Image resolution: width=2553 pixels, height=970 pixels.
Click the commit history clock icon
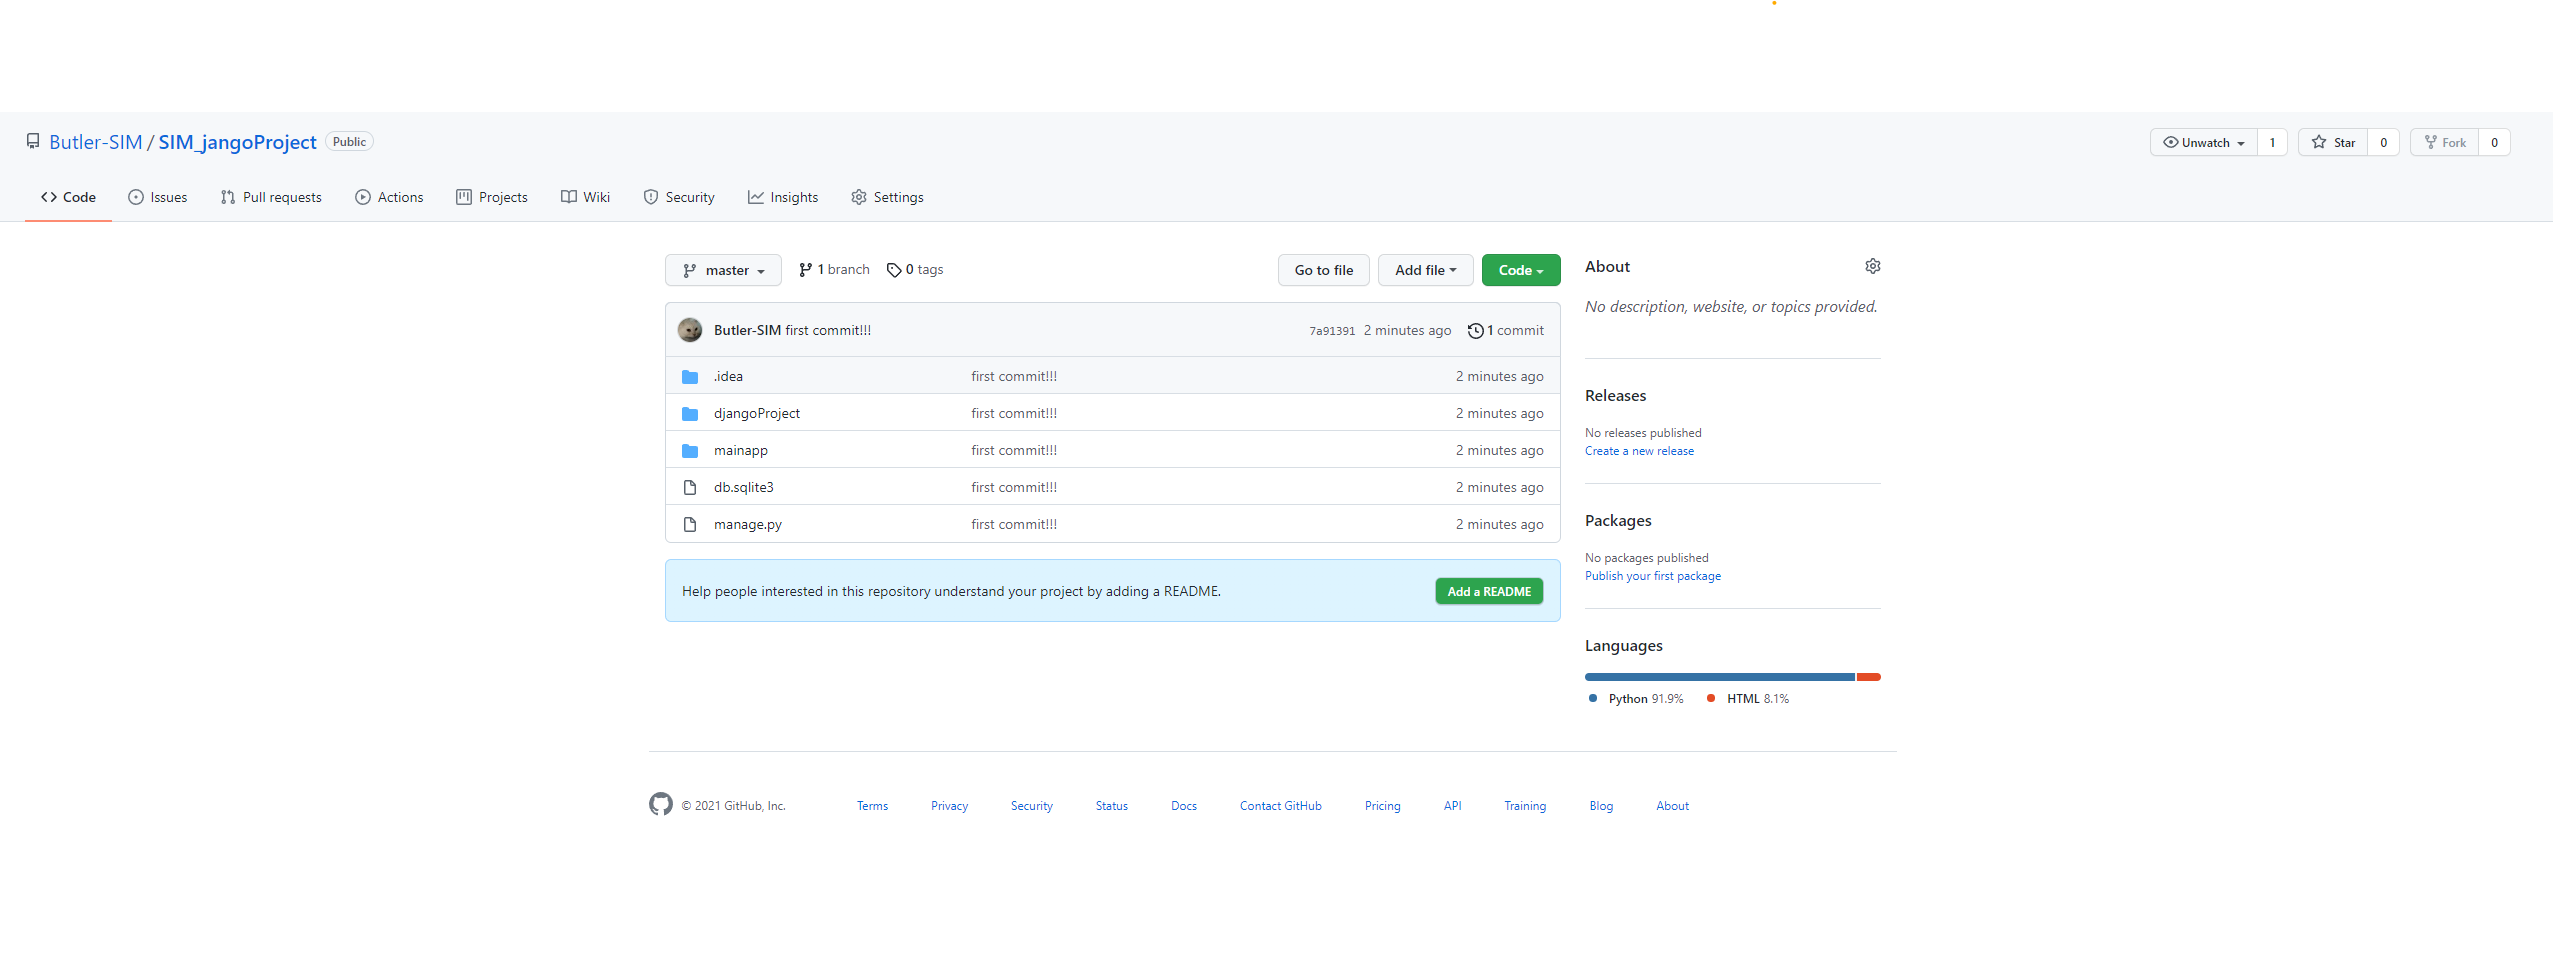(x=1475, y=331)
